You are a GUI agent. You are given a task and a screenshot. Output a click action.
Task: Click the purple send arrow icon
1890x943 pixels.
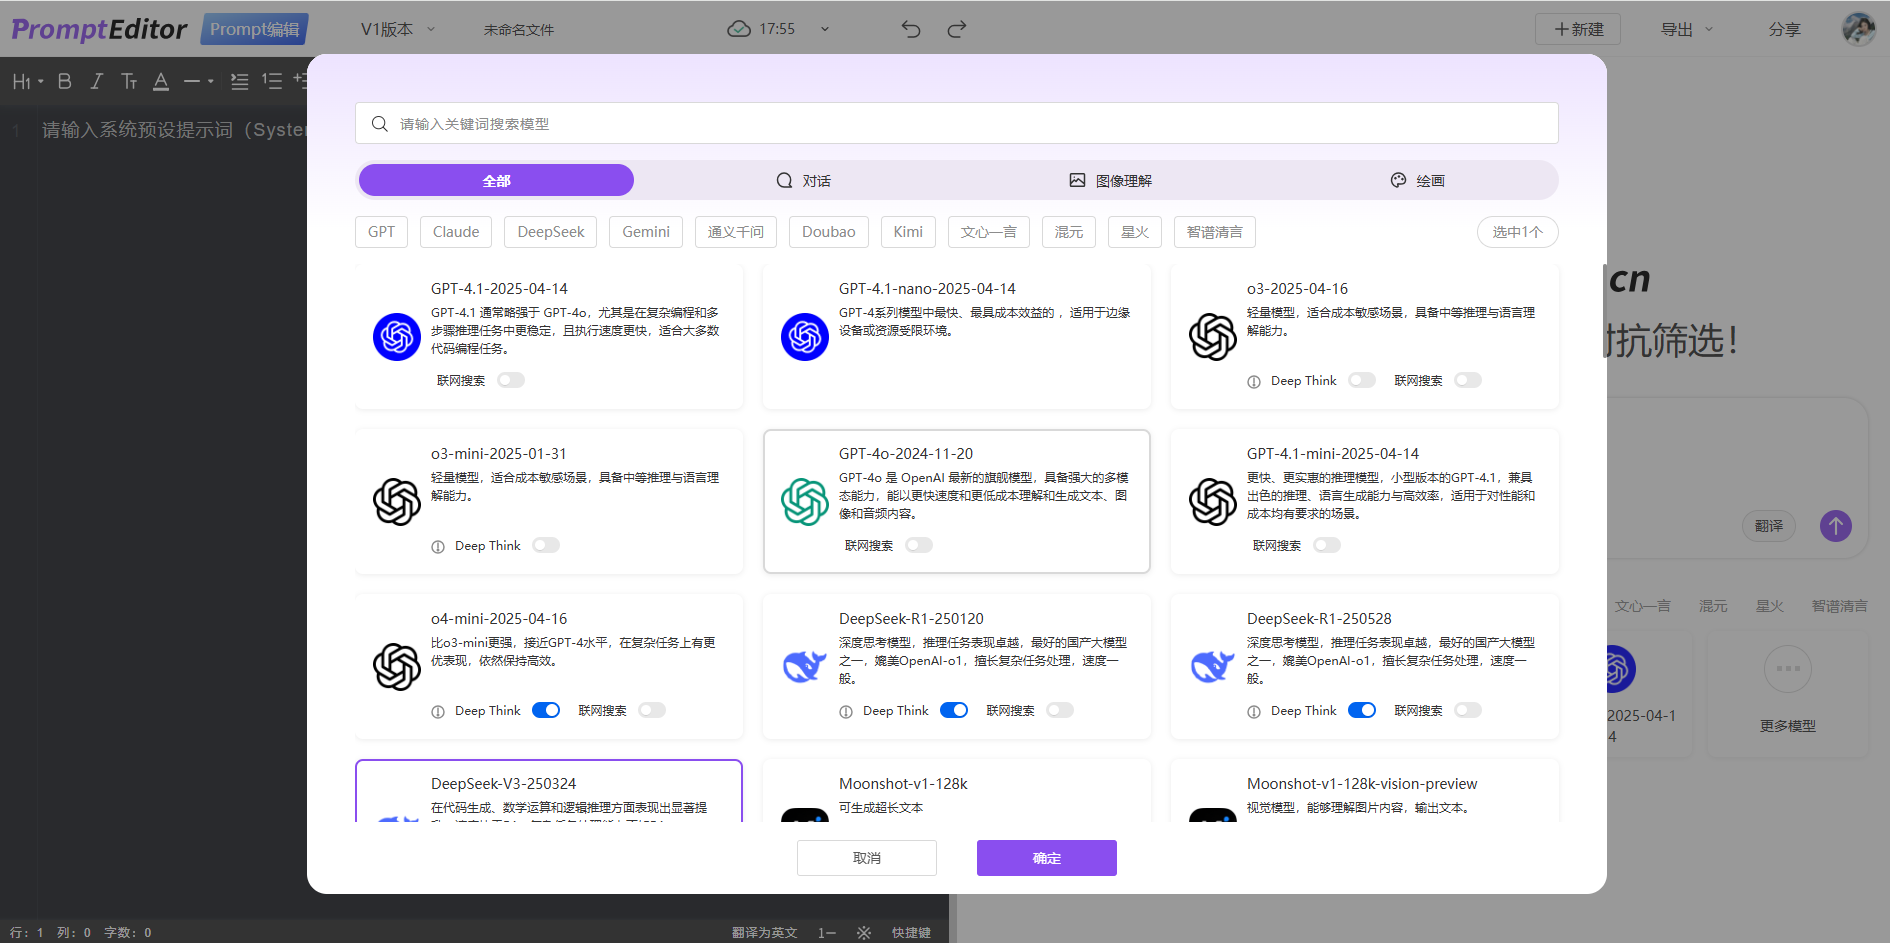(1835, 526)
